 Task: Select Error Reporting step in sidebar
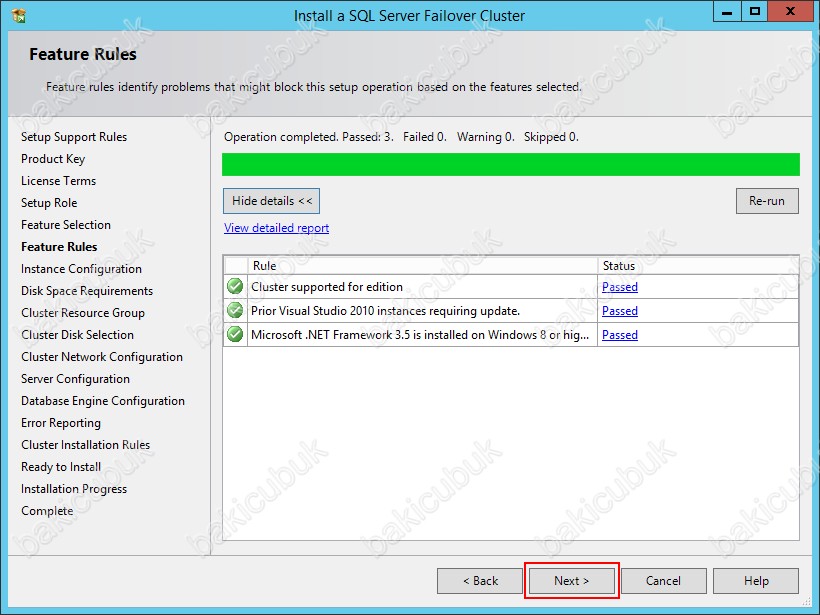coord(61,423)
